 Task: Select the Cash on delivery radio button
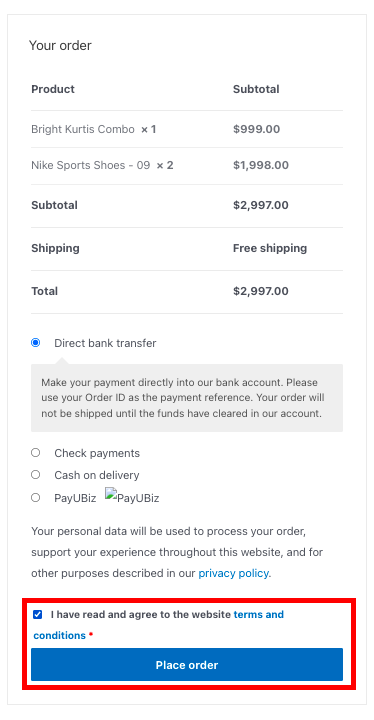35,475
